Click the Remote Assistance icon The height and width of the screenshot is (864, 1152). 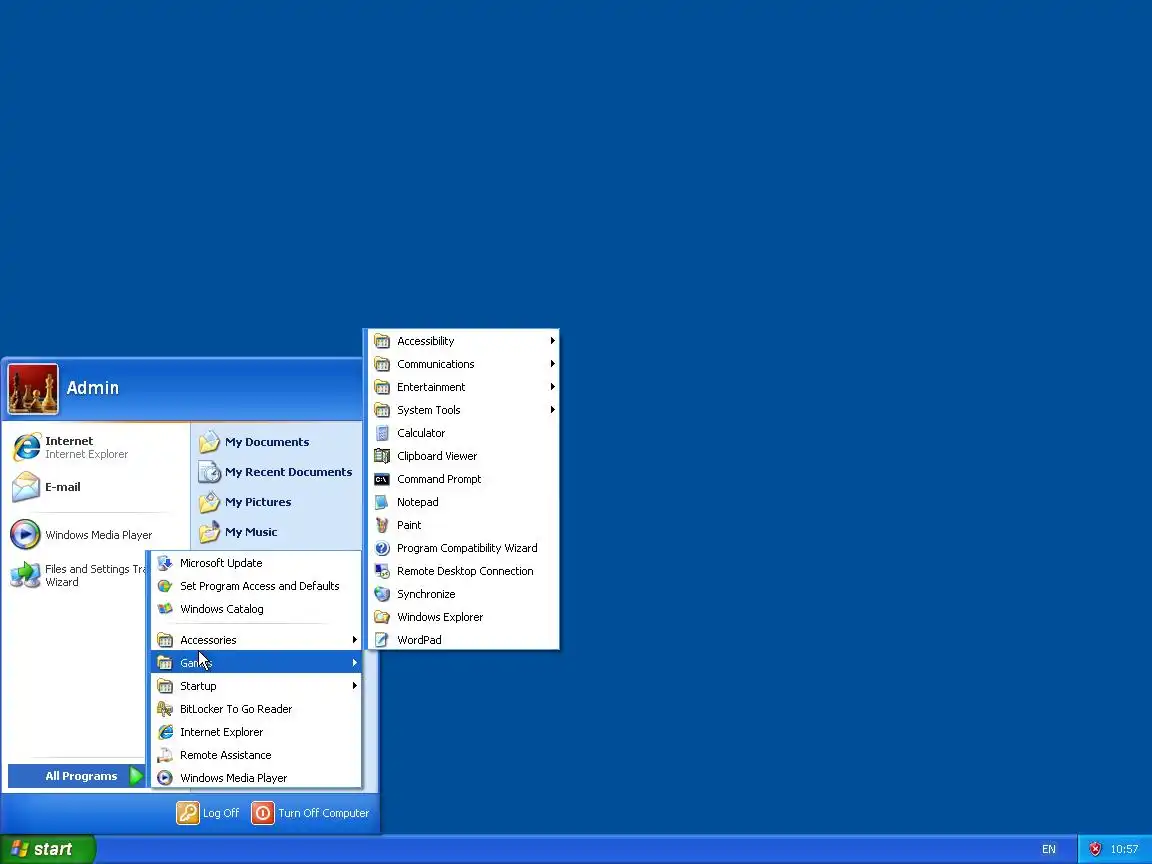point(165,755)
